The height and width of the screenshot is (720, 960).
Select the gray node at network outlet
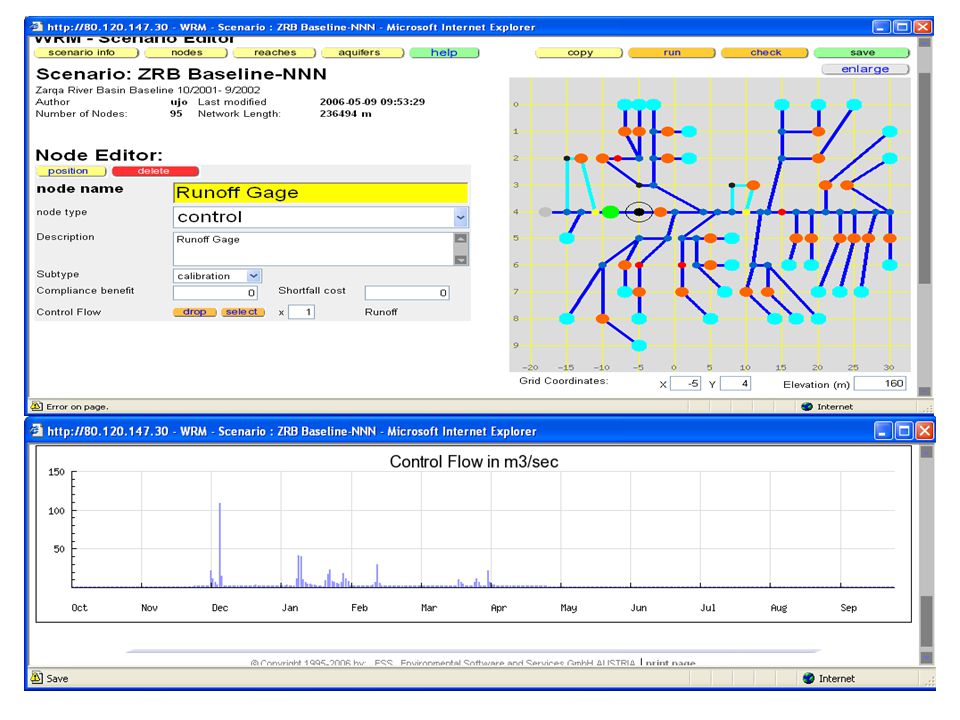tap(544, 212)
